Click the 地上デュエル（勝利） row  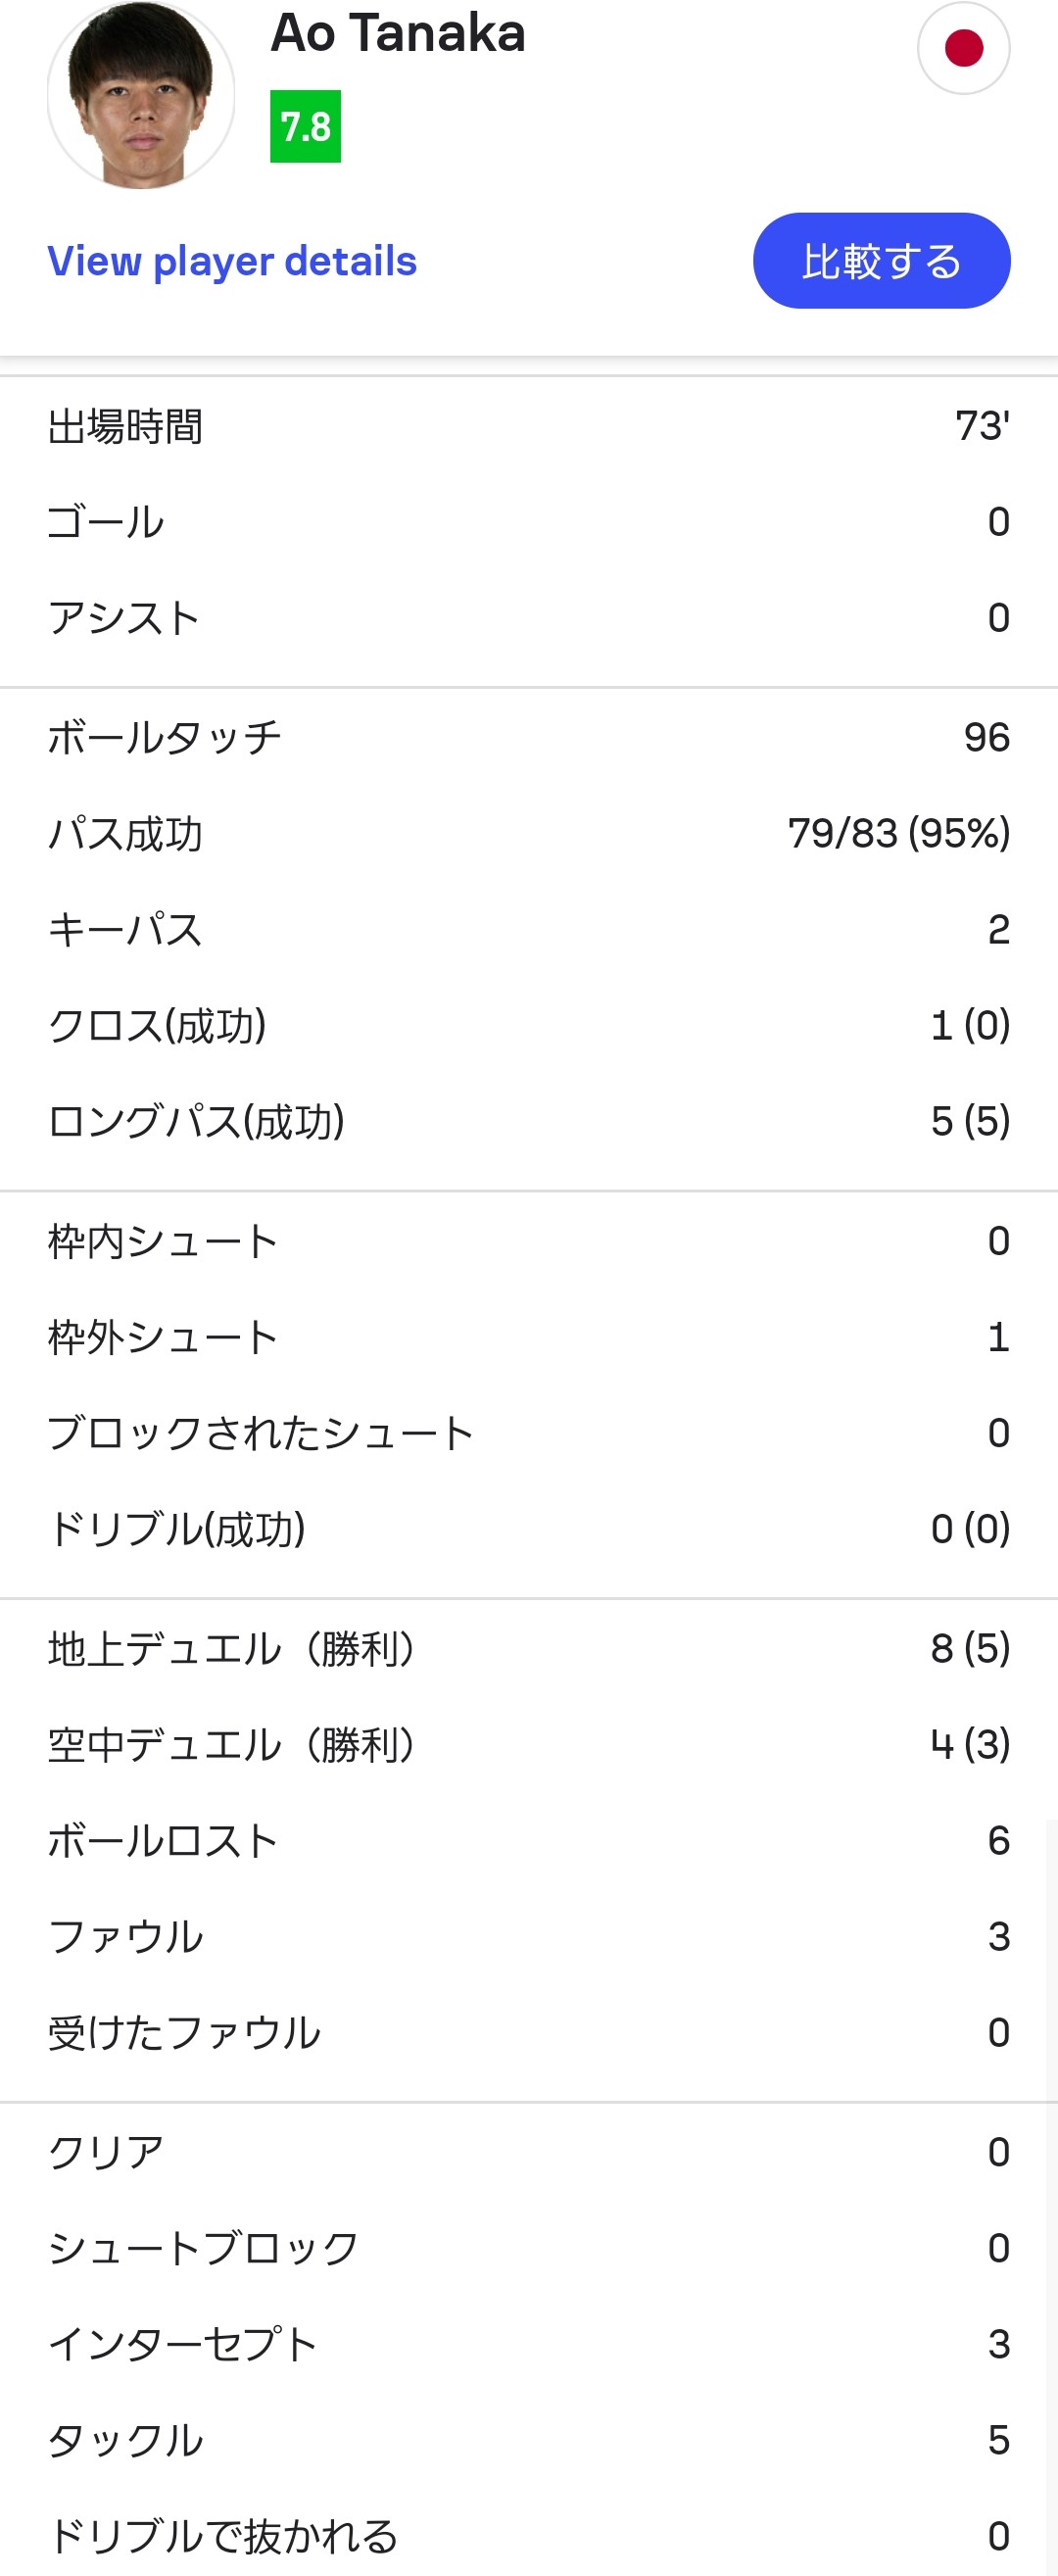(x=528, y=1650)
